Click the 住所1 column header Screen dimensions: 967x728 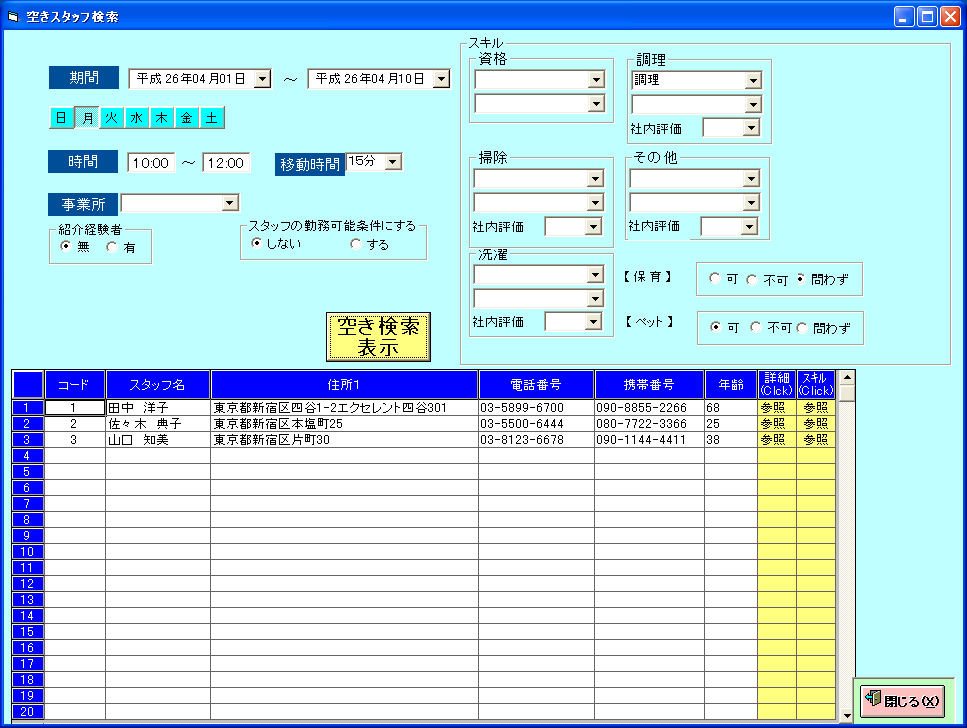click(x=344, y=385)
